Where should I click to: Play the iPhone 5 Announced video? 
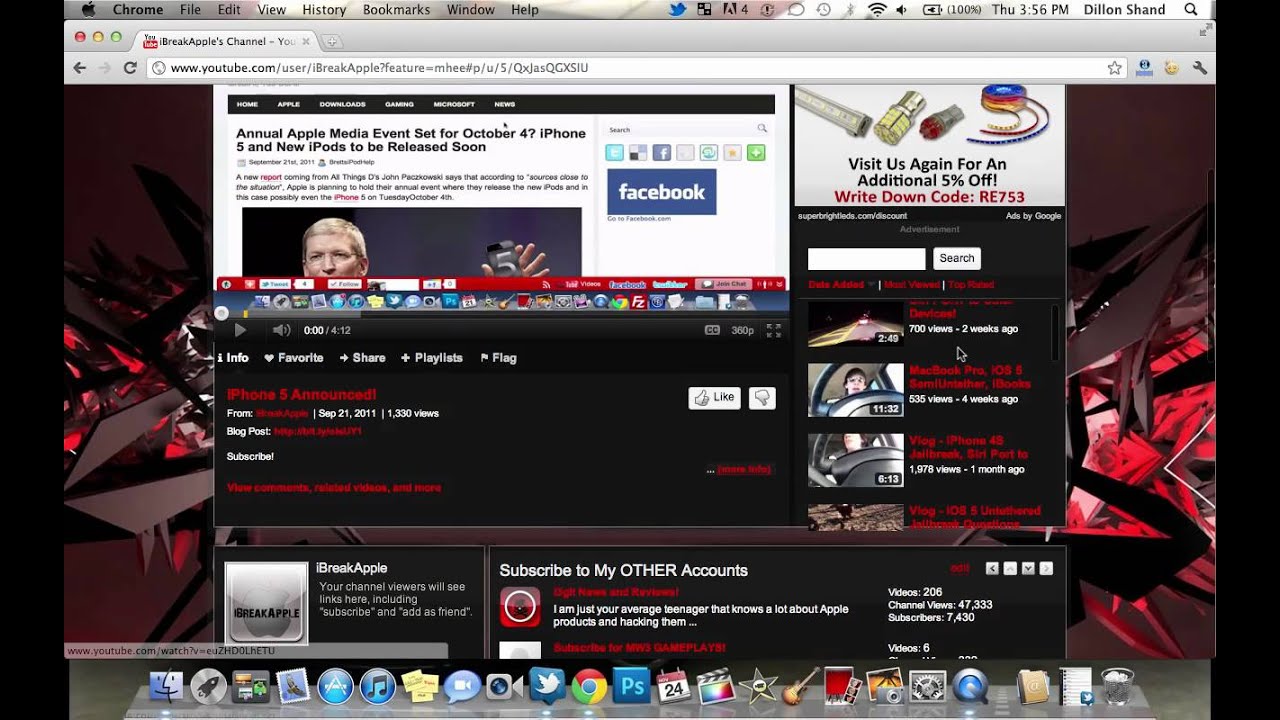tap(240, 330)
